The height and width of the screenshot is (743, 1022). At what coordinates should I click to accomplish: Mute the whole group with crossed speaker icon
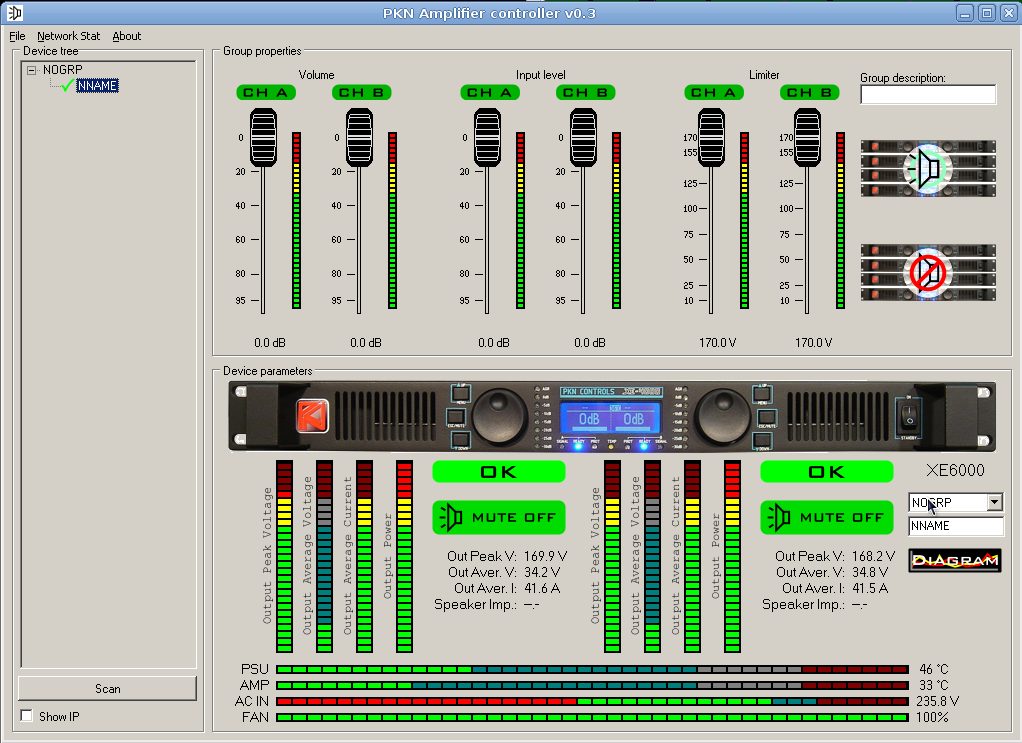tap(928, 272)
